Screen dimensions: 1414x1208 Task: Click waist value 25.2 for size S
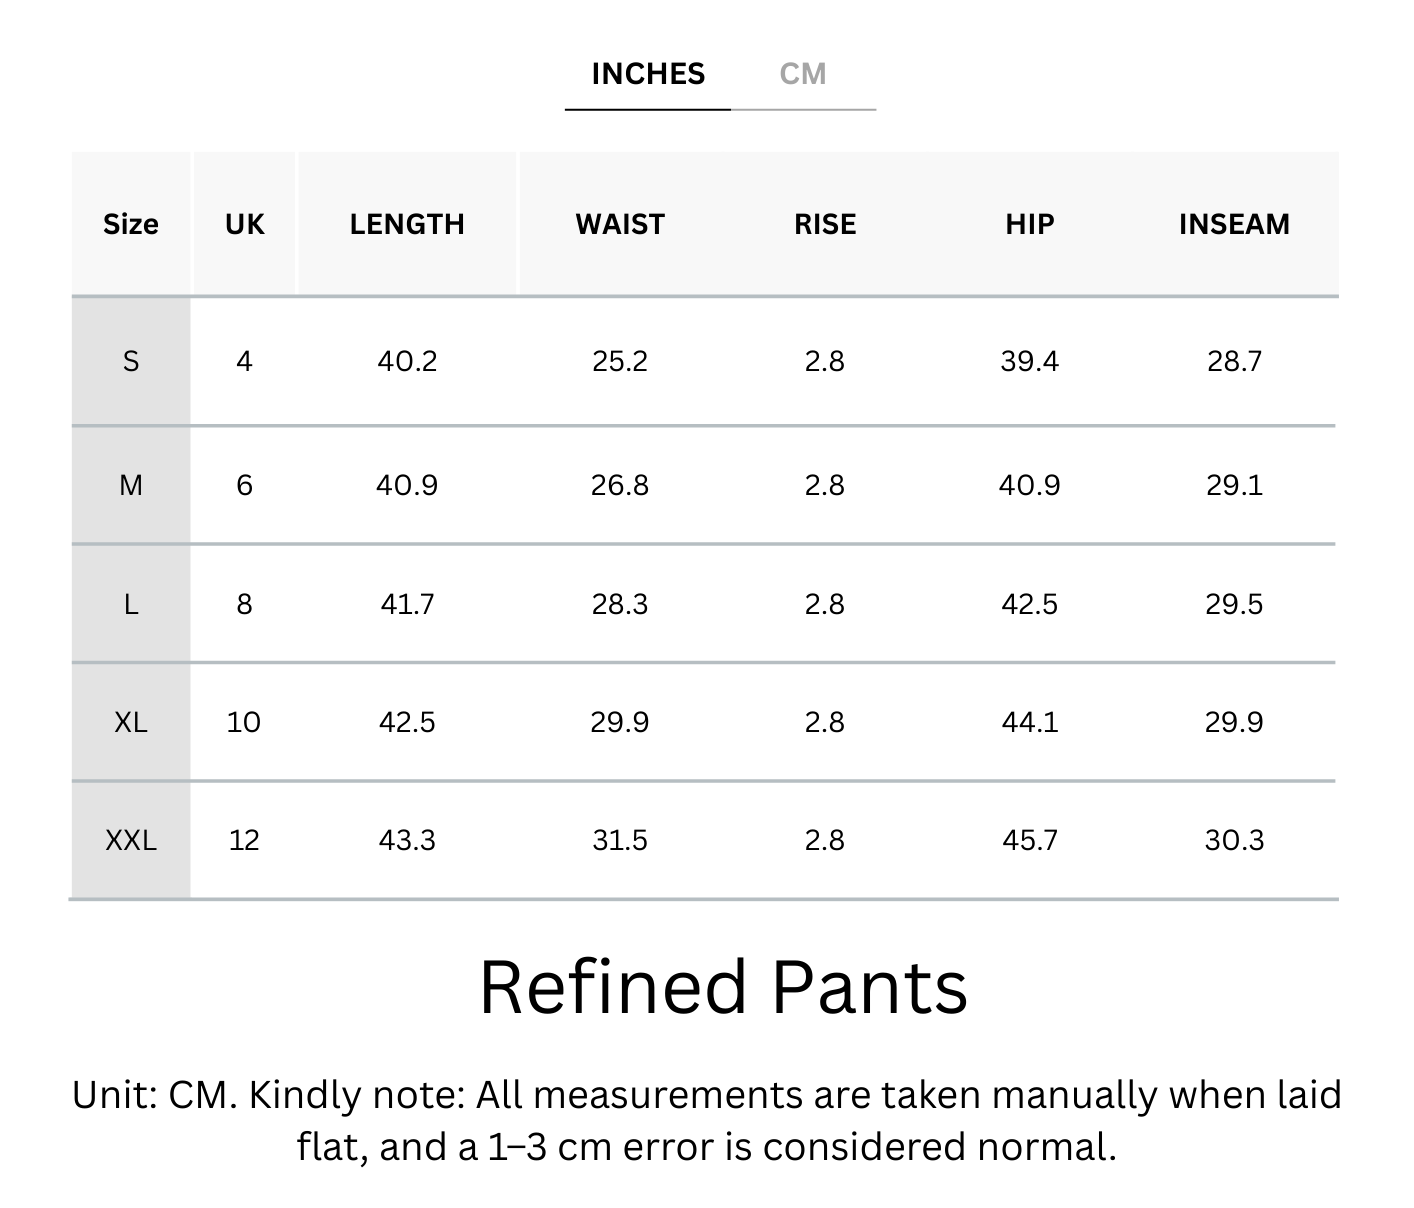[x=620, y=361]
